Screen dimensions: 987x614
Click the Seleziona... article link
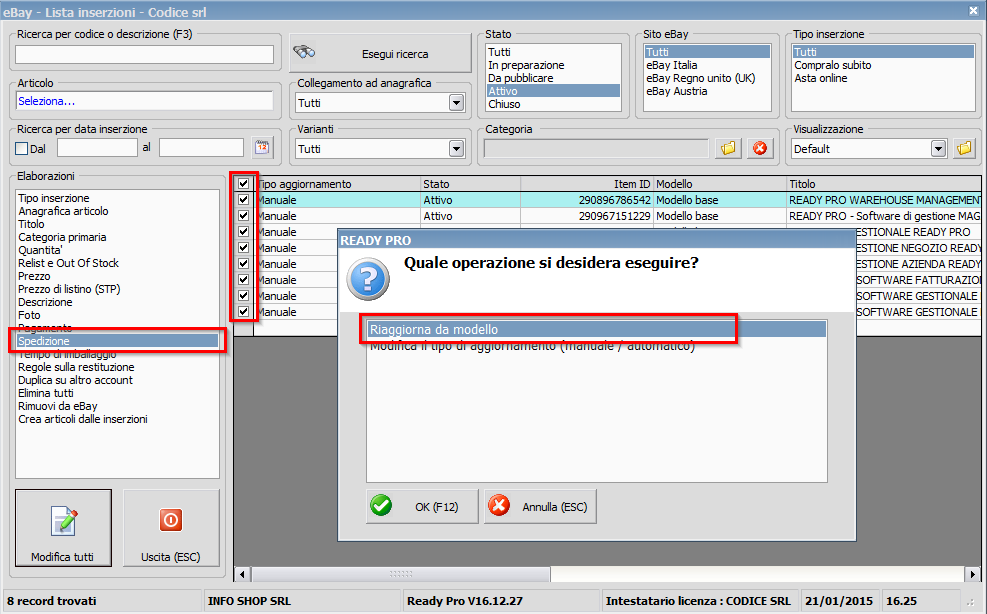point(47,101)
